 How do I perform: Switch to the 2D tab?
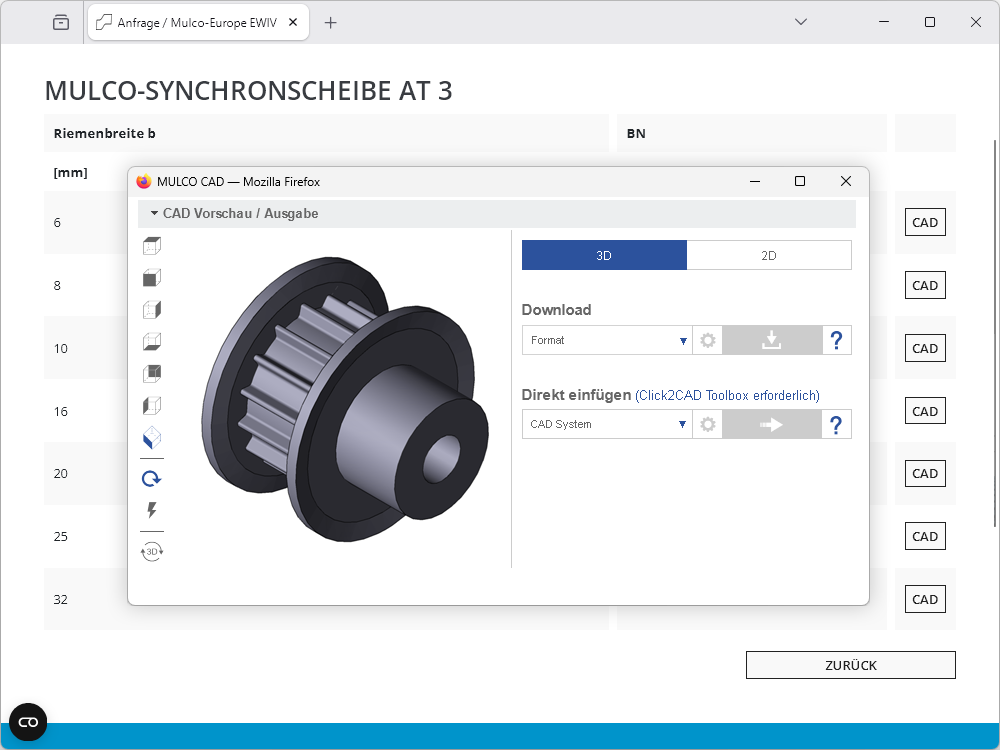[x=769, y=255]
